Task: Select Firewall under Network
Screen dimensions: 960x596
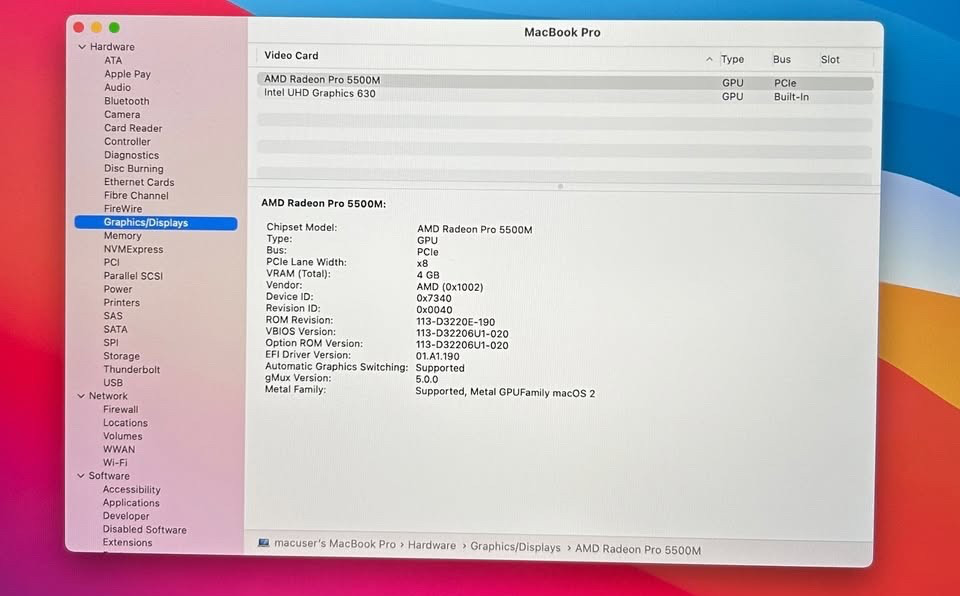Action: [x=121, y=410]
